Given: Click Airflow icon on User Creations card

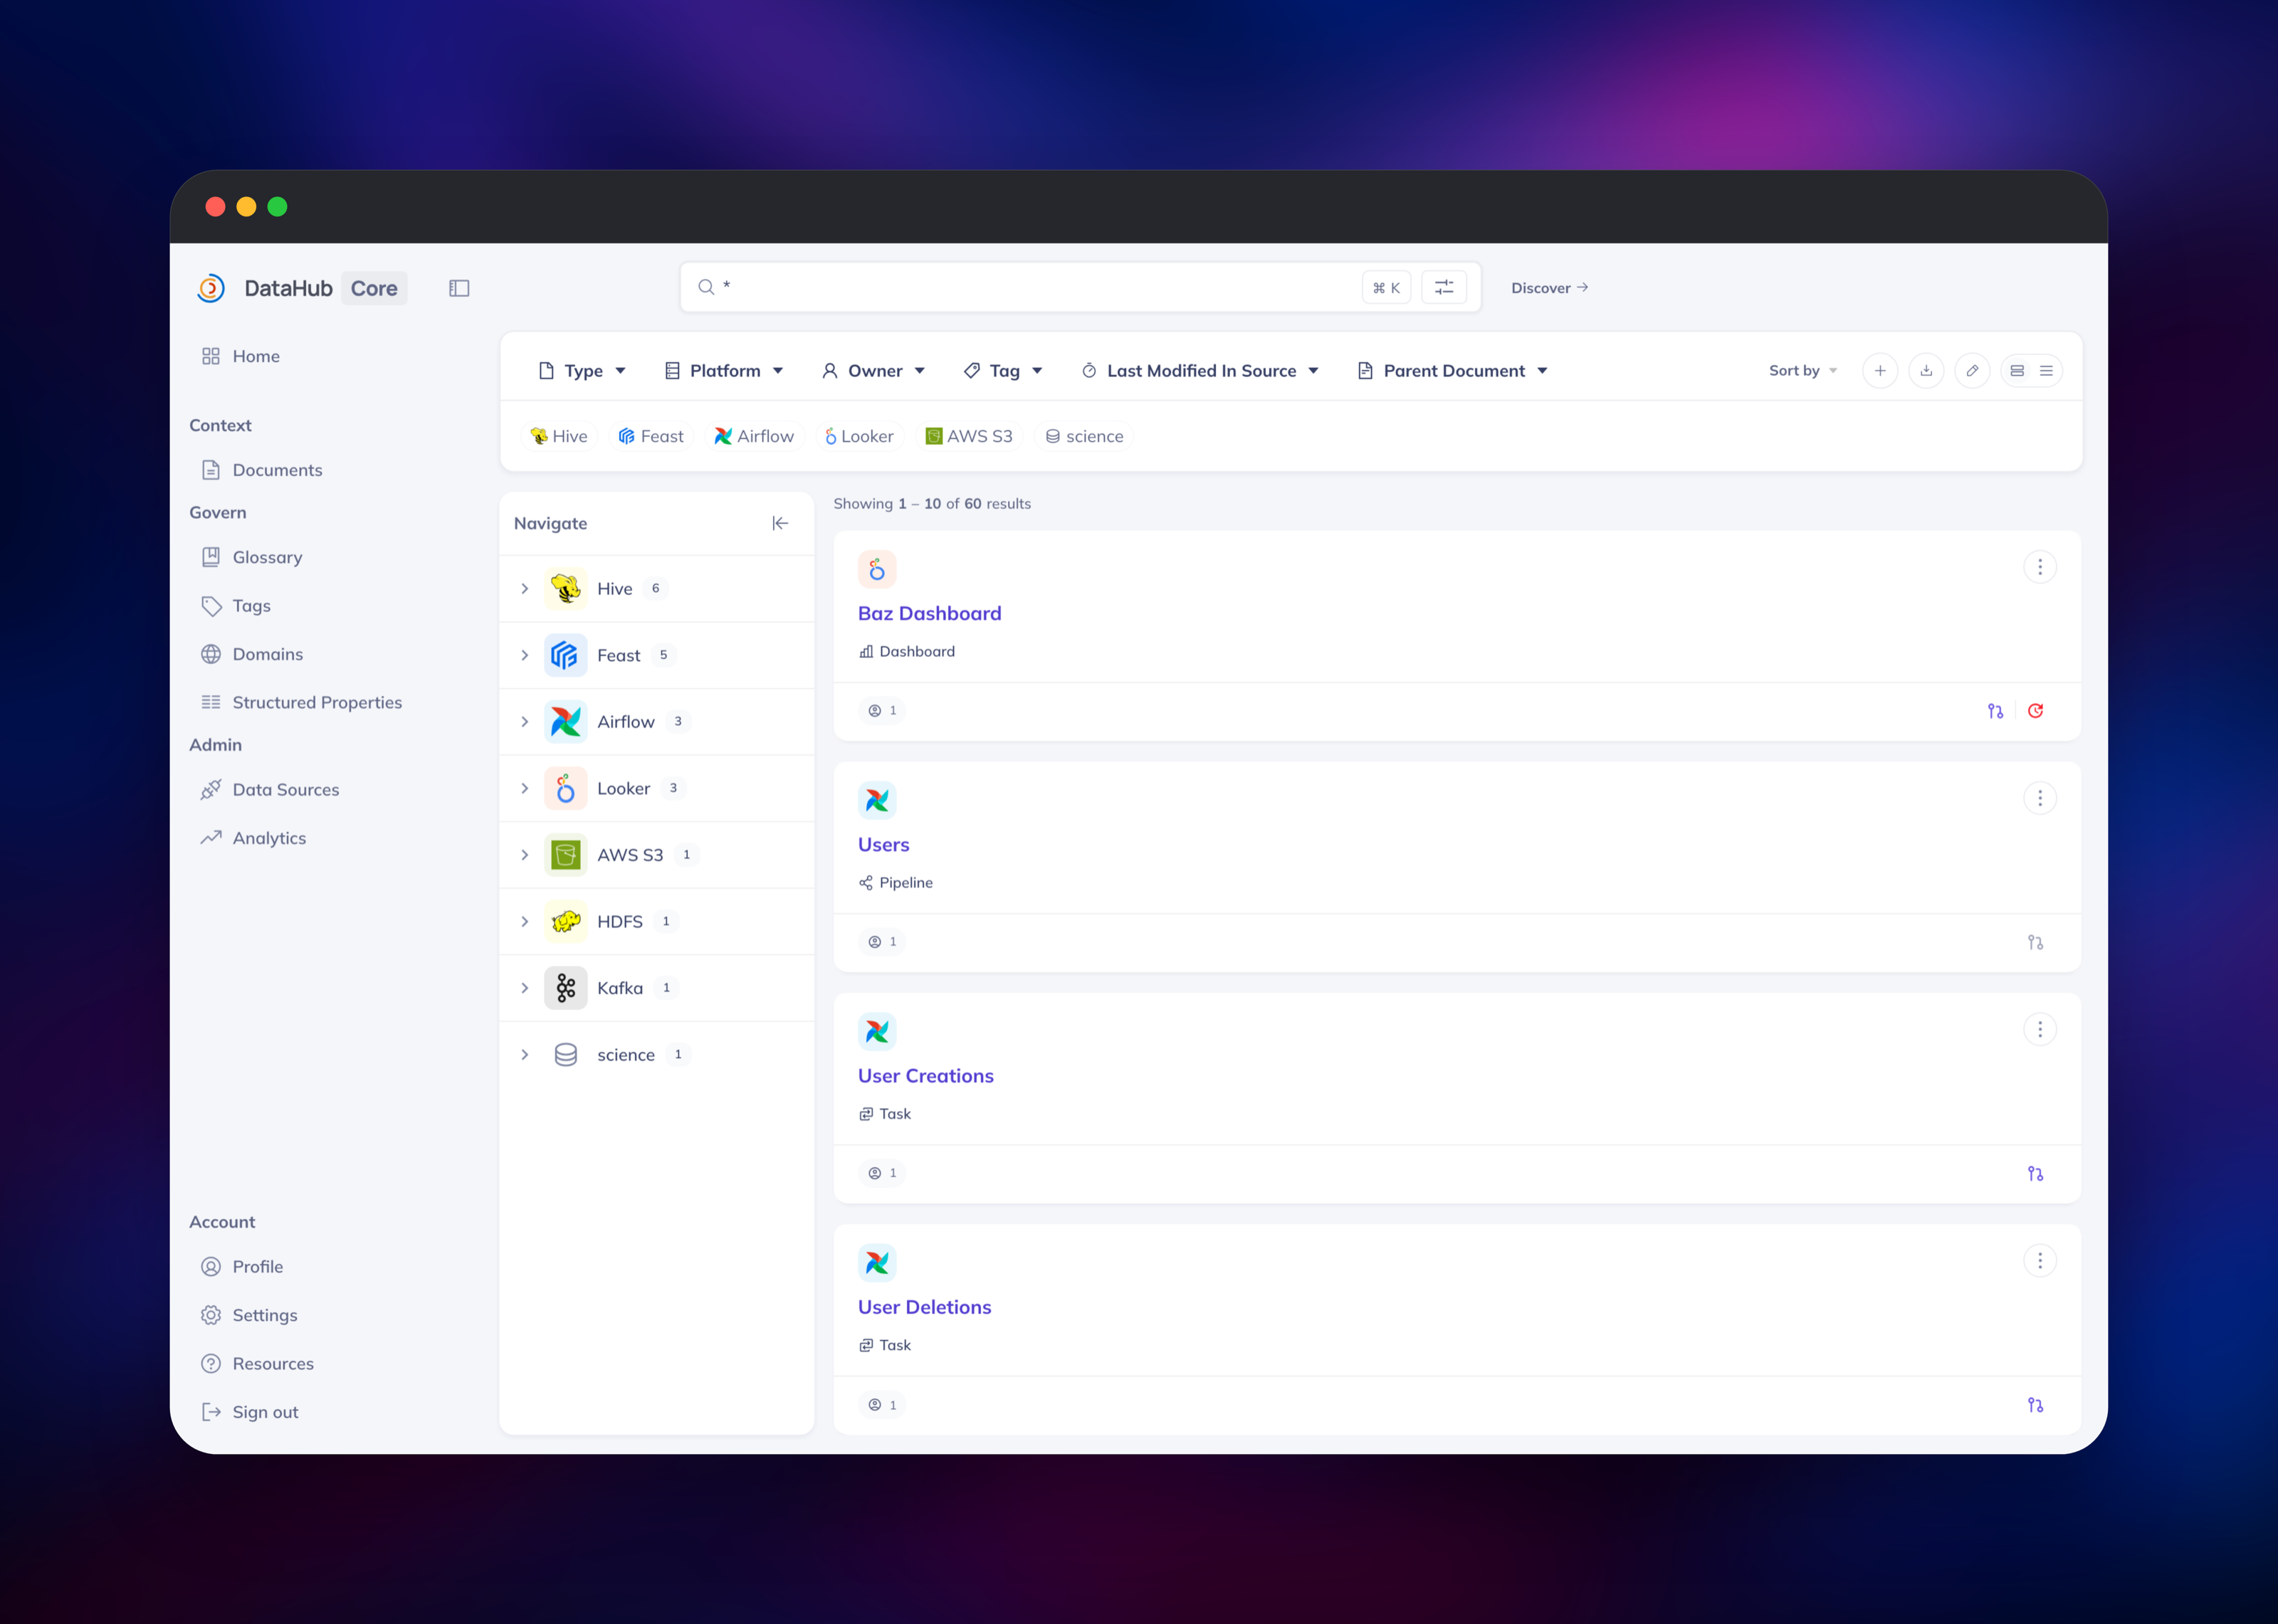Looking at the screenshot, I should [877, 1032].
